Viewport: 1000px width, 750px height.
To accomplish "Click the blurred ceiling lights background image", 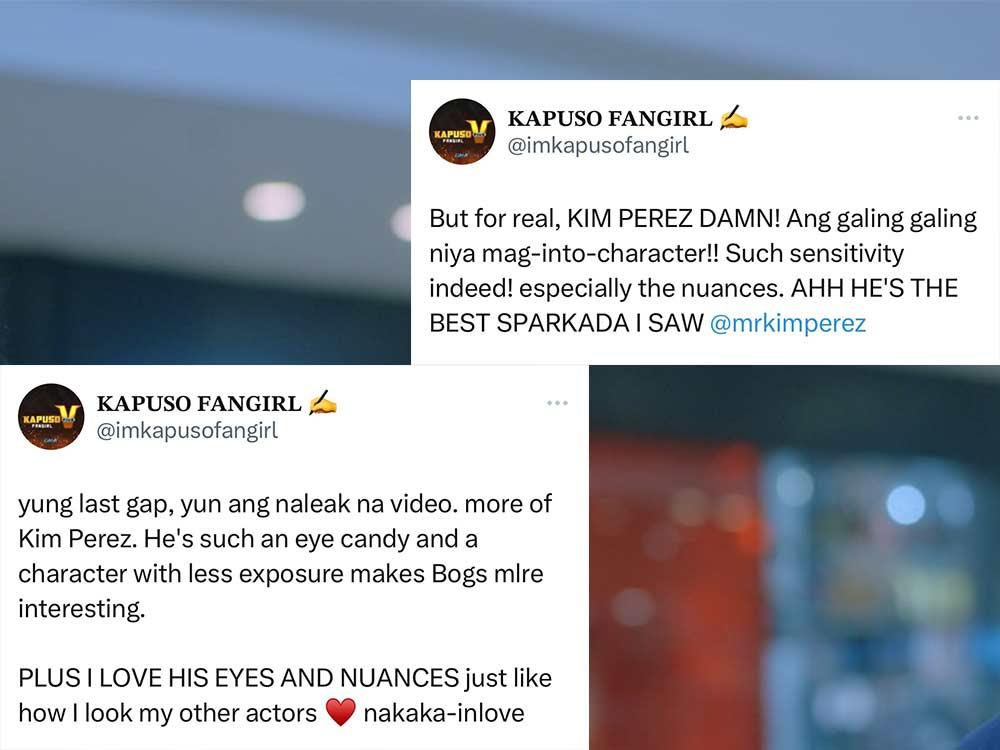I will 205,182.
